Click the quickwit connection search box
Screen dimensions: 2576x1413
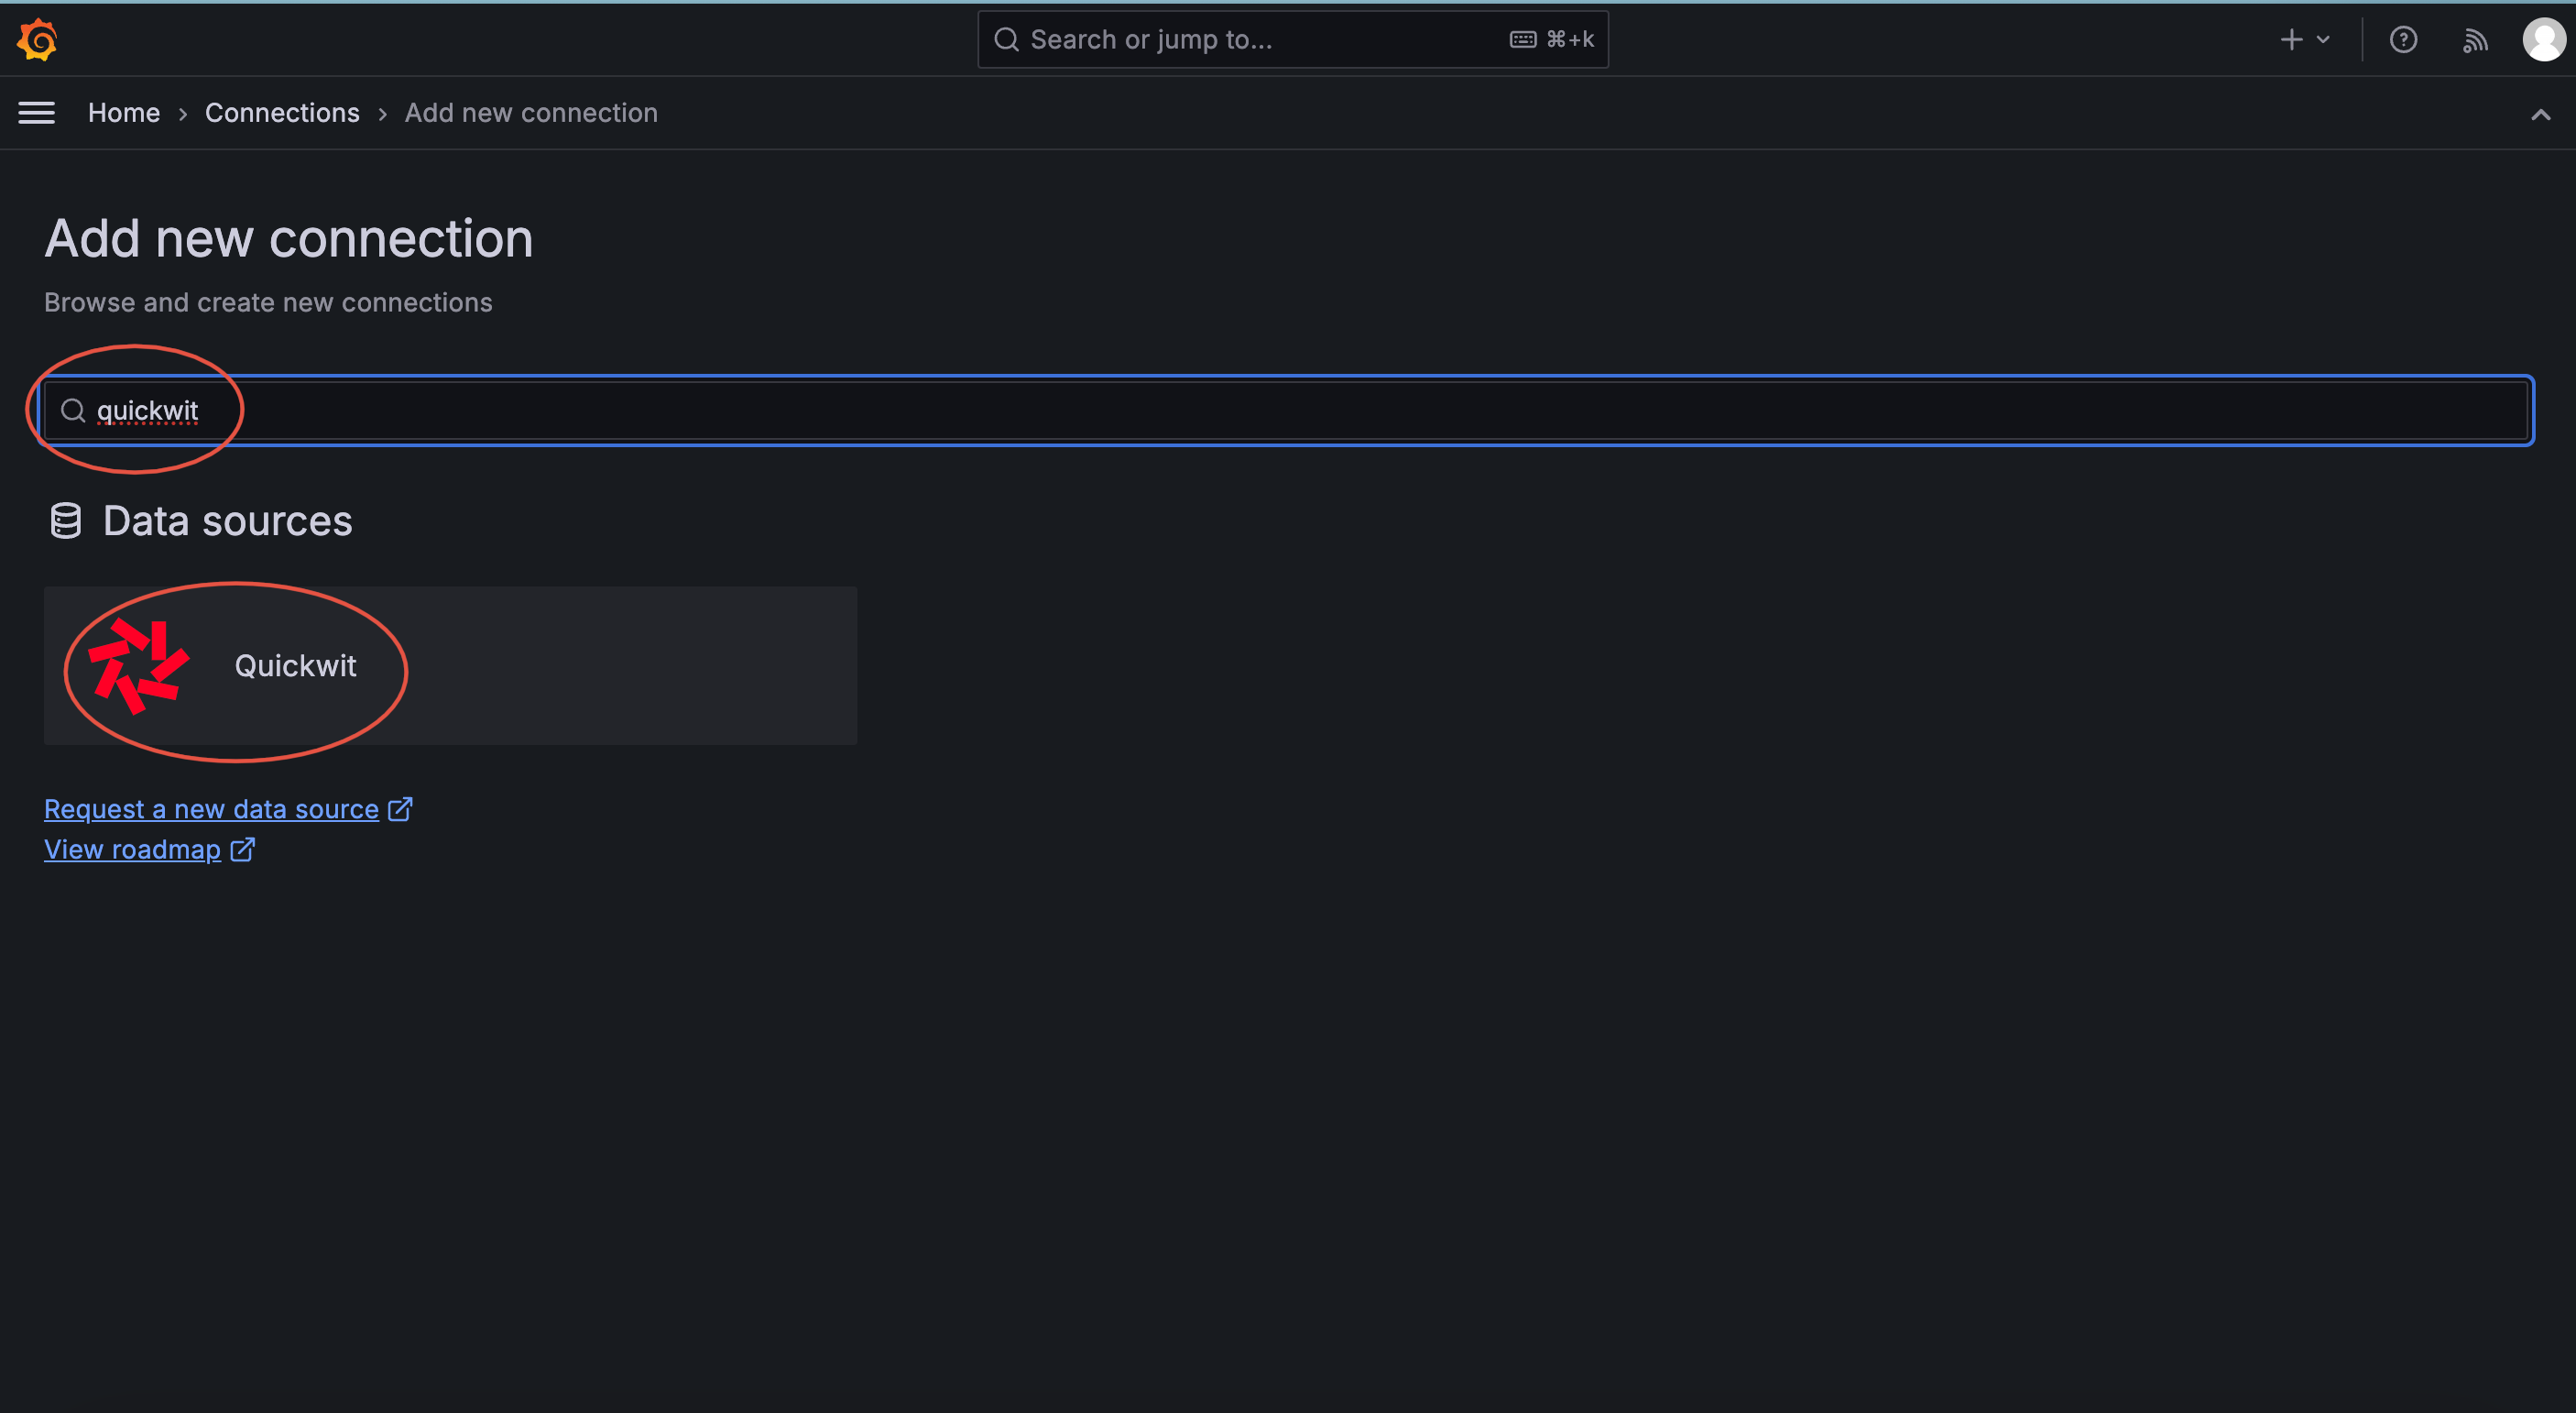point(1286,411)
